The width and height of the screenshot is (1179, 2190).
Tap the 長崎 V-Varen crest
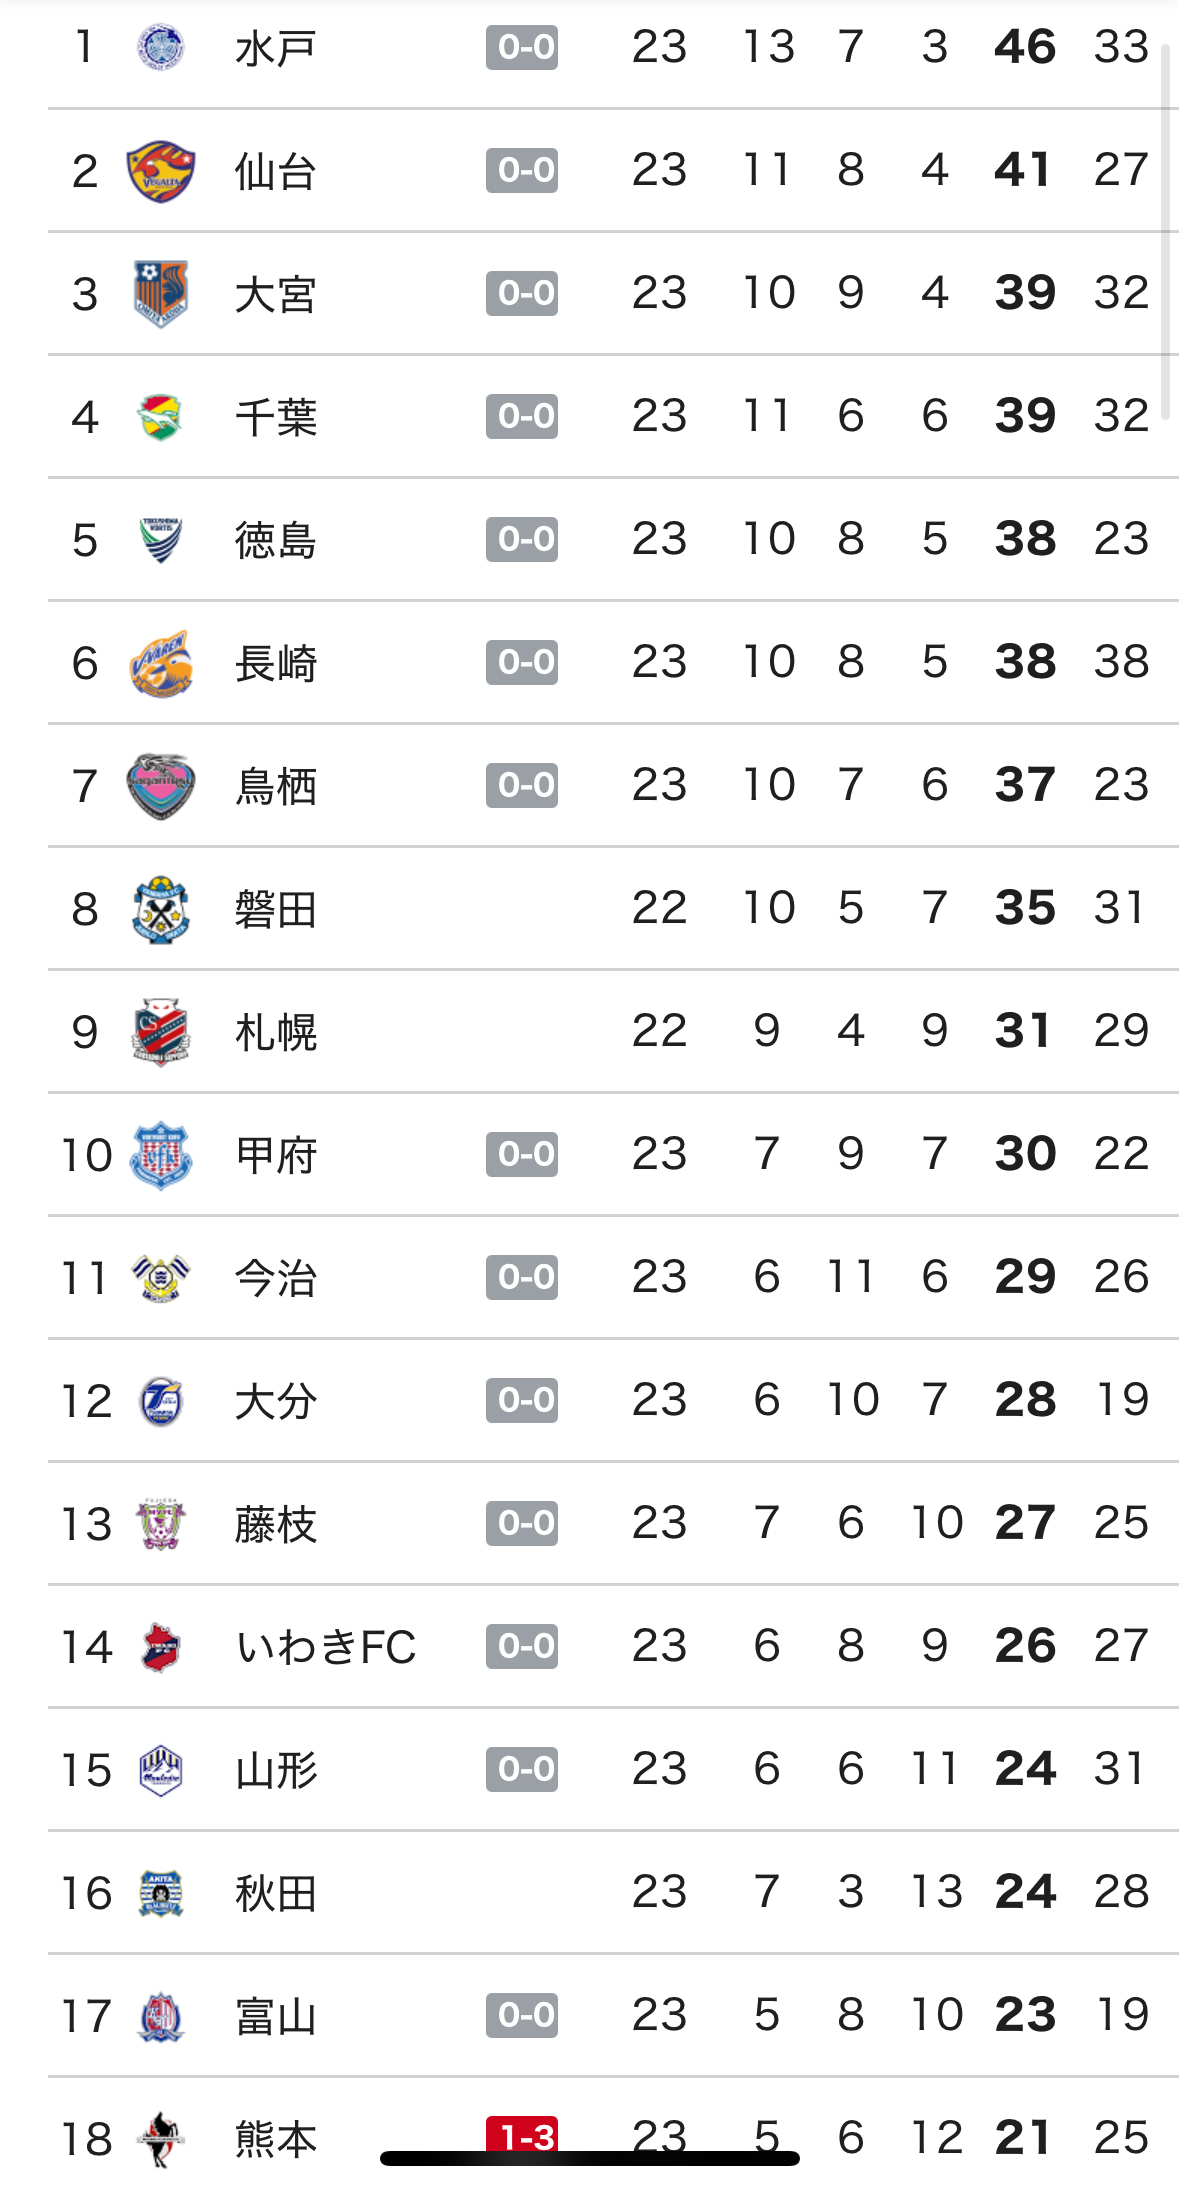160,663
